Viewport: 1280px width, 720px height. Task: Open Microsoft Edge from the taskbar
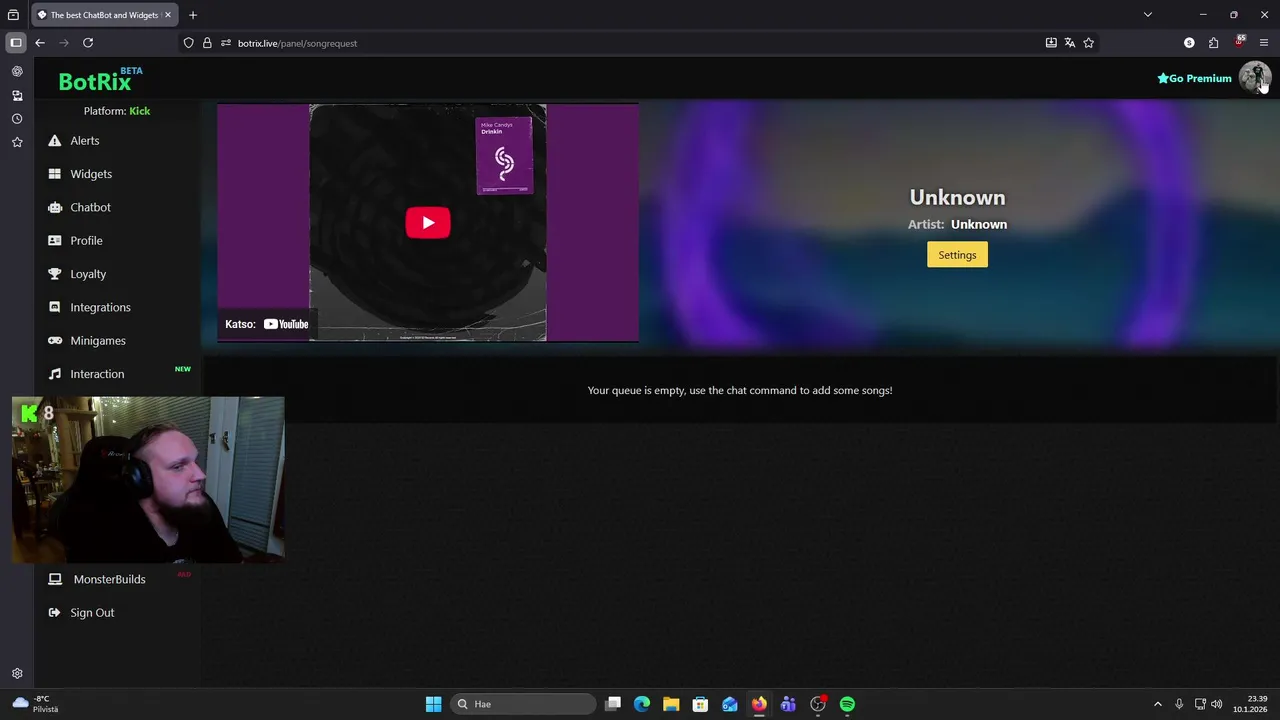pos(642,704)
